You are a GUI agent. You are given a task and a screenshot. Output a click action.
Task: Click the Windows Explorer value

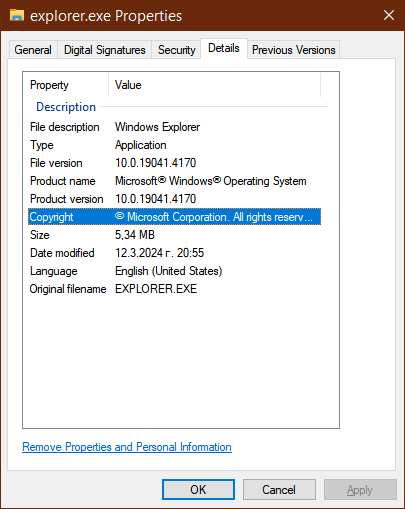tap(157, 127)
